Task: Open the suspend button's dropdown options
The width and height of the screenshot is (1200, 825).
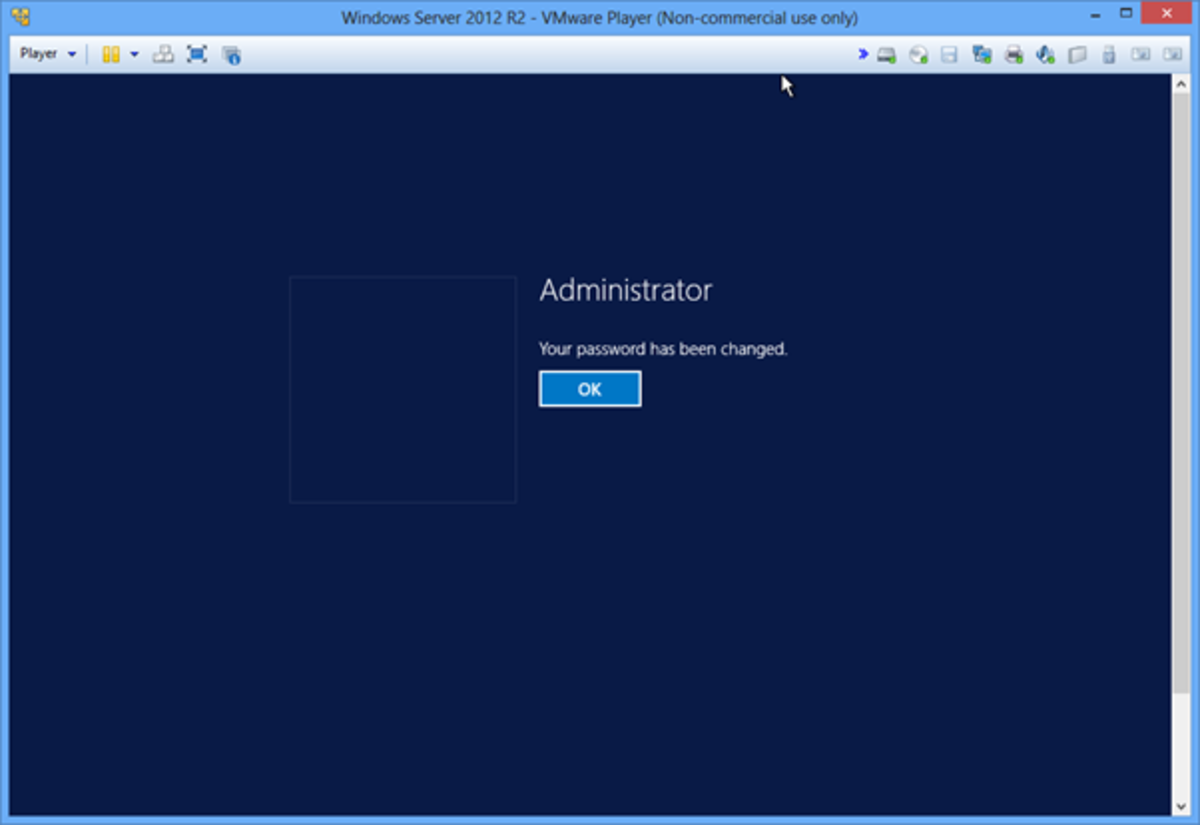Action: coord(134,54)
